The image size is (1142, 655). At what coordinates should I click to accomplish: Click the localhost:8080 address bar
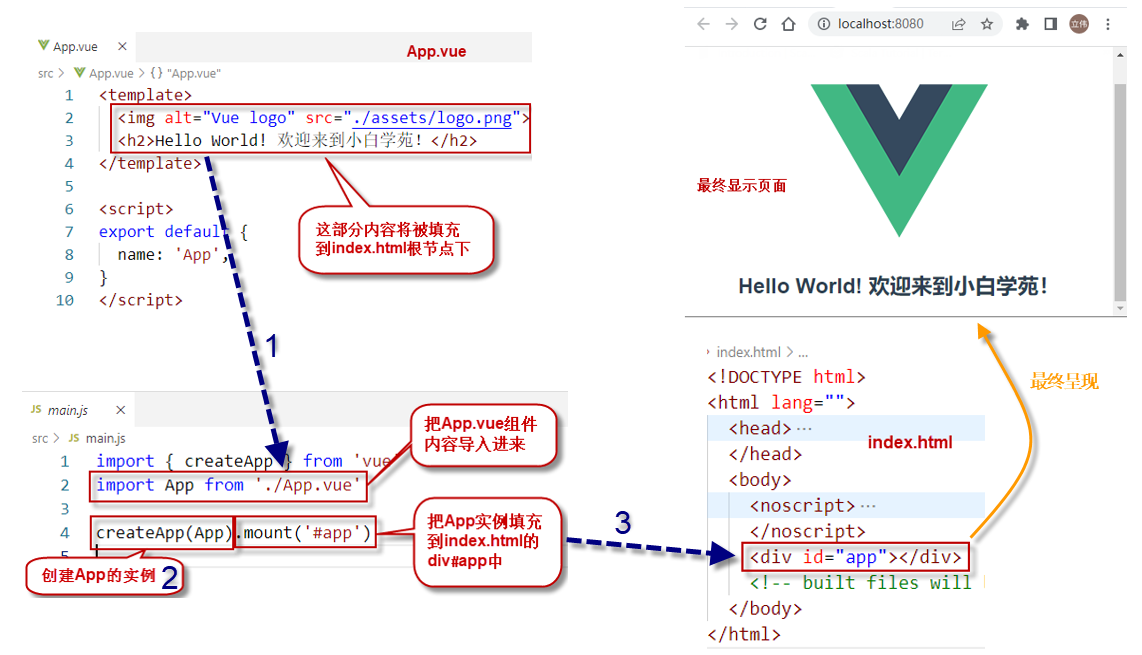[x=880, y=24]
